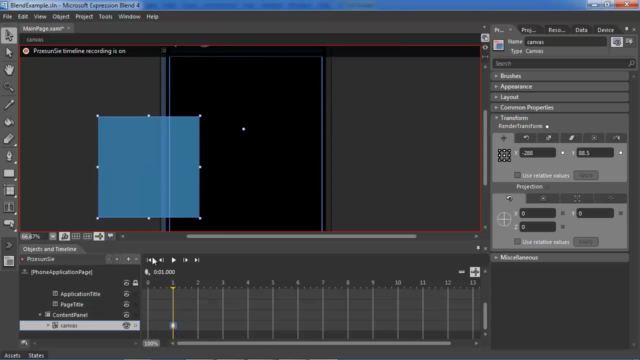
Task: Open the Projection Center of Rotation tab
Action: point(543,198)
